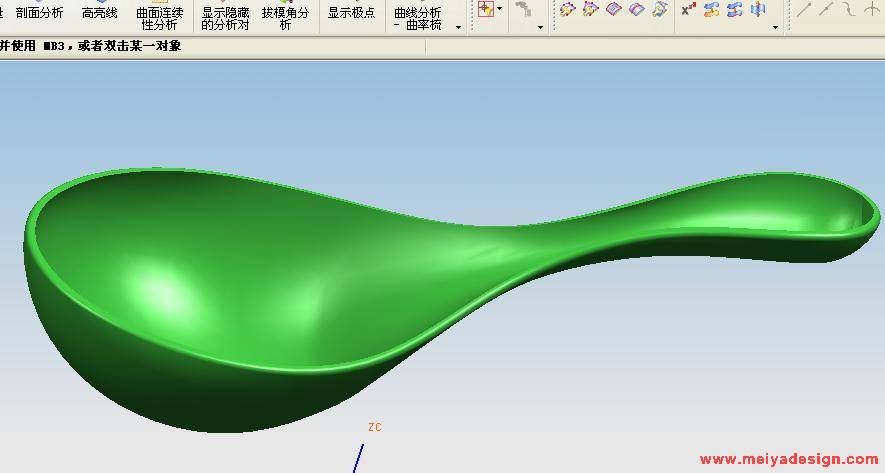885x473 pixels.
Task: Expand dropdown arrow under the gray stepped icon
Action: click(x=540, y=27)
